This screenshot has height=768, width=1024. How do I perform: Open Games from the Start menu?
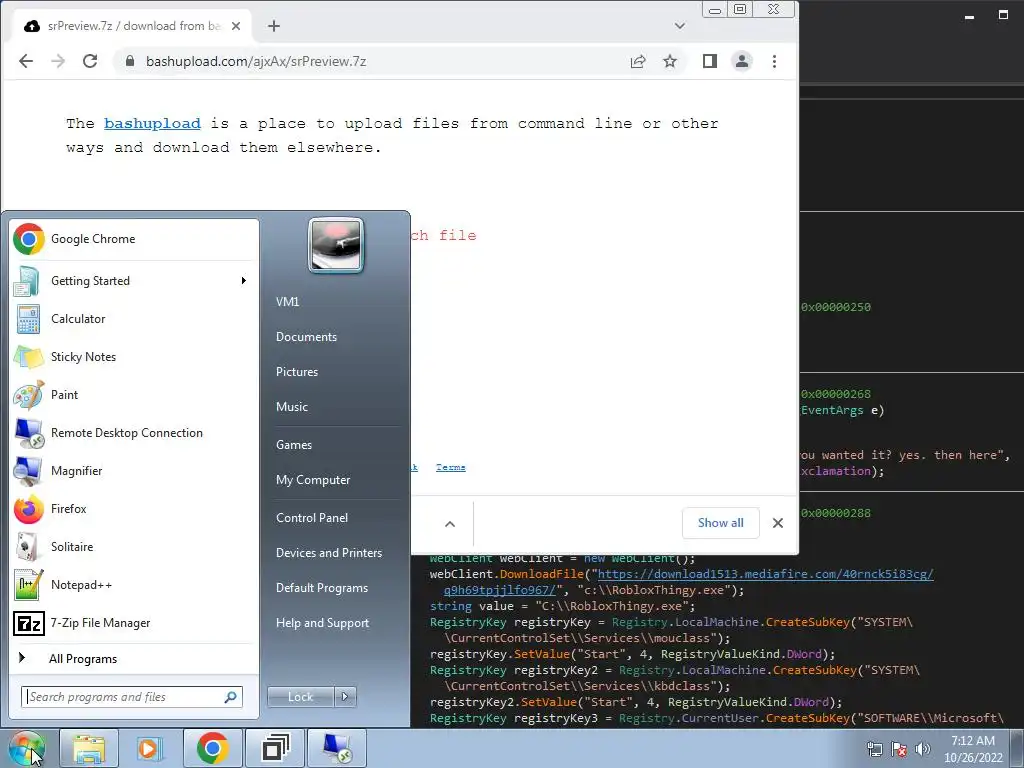pos(294,445)
